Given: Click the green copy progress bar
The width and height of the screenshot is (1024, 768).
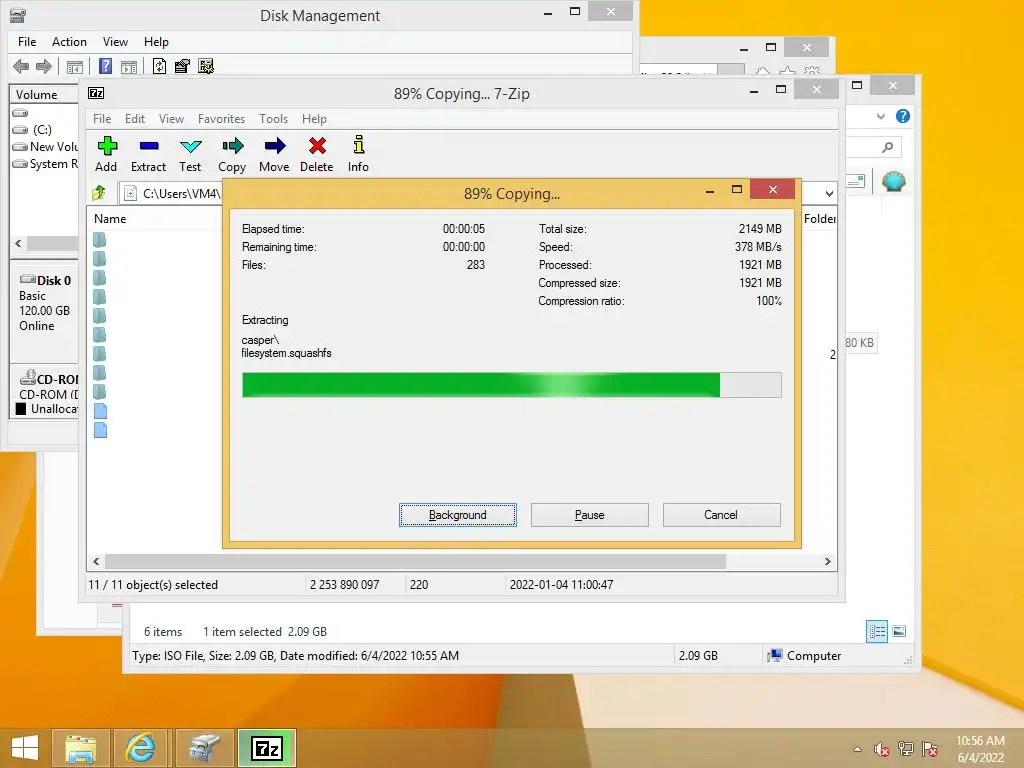Looking at the screenshot, I should (x=511, y=385).
